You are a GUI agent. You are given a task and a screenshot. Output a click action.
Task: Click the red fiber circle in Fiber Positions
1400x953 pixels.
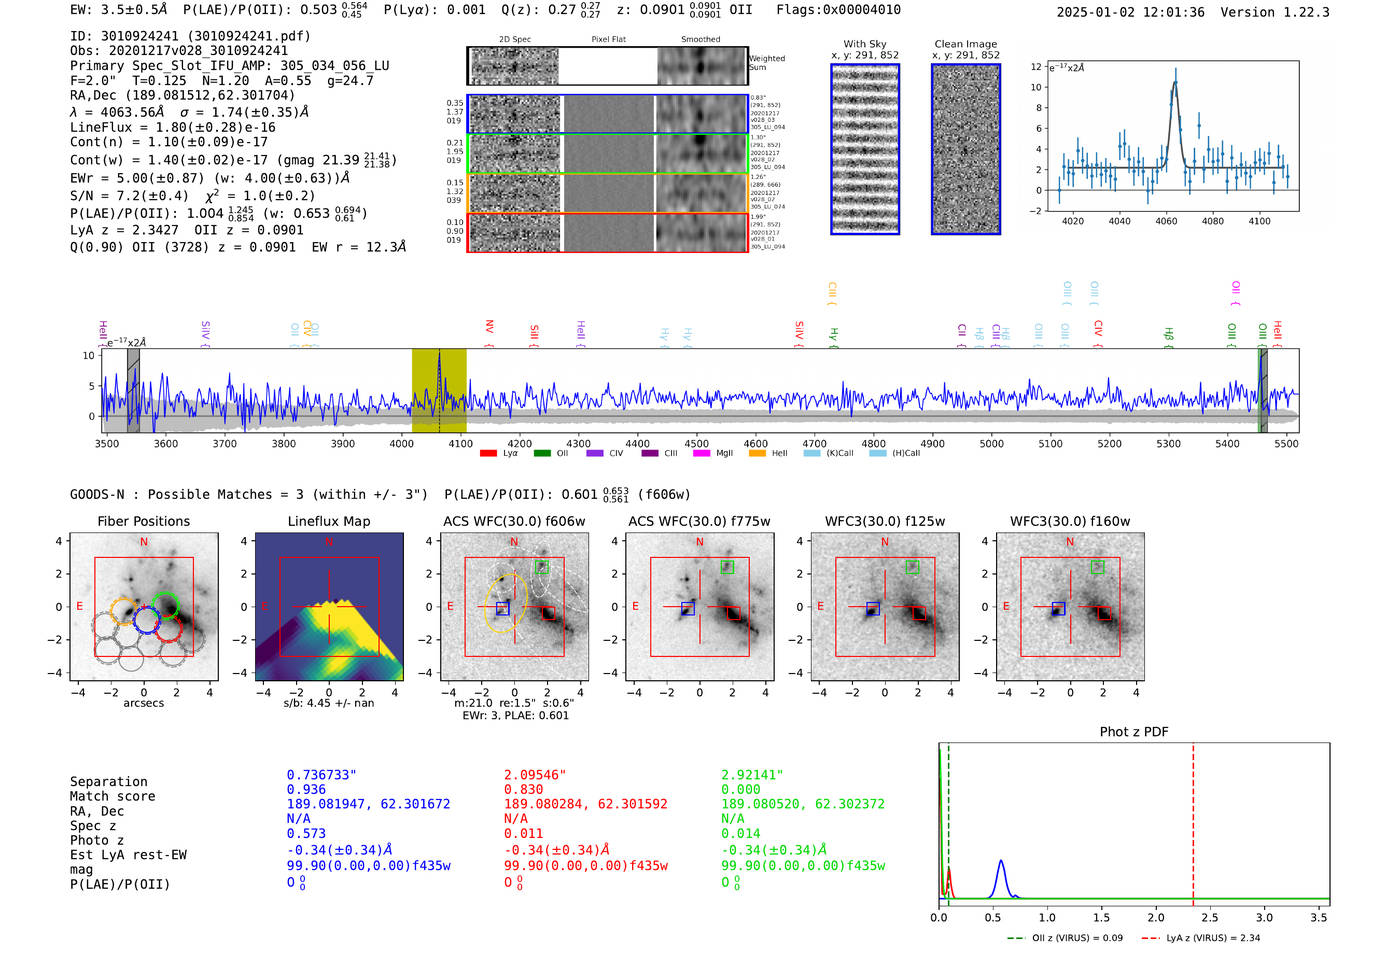click(168, 627)
